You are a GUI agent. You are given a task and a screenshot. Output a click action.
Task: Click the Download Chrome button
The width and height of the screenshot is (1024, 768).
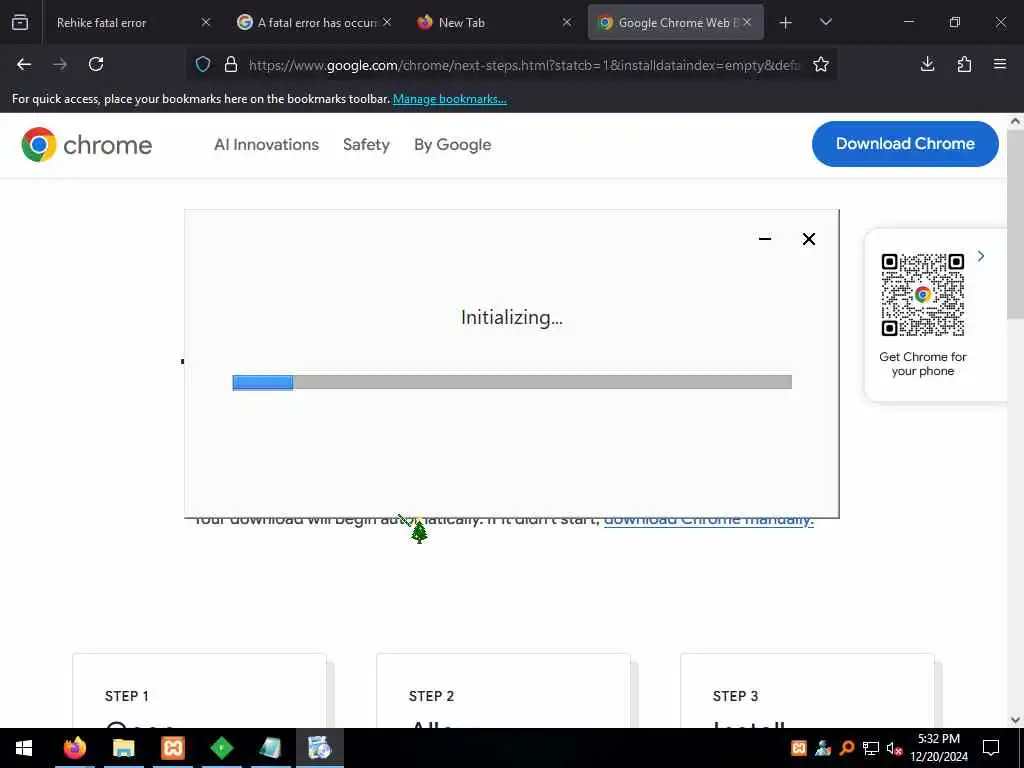pos(905,144)
